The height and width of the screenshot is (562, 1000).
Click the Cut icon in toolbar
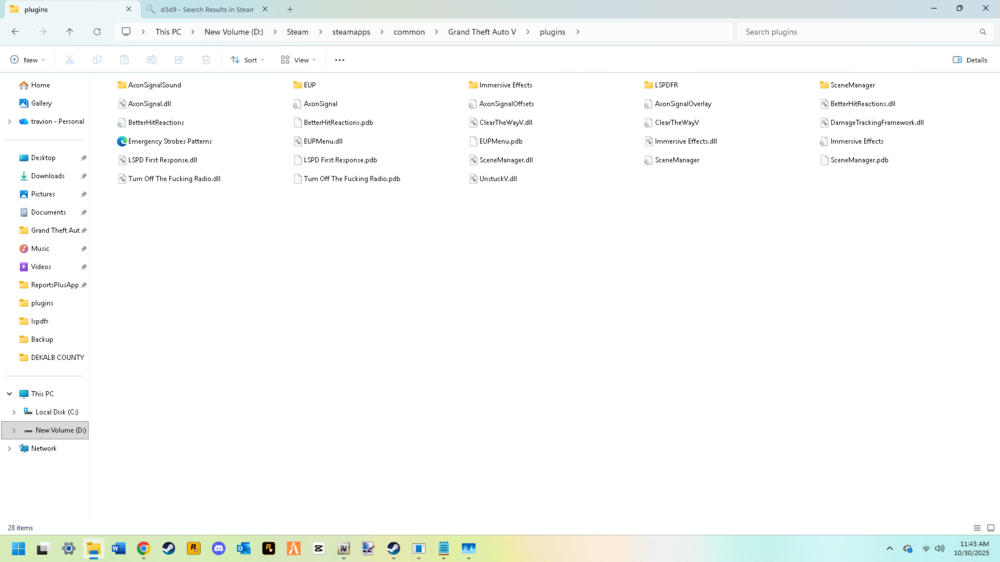coord(70,60)
